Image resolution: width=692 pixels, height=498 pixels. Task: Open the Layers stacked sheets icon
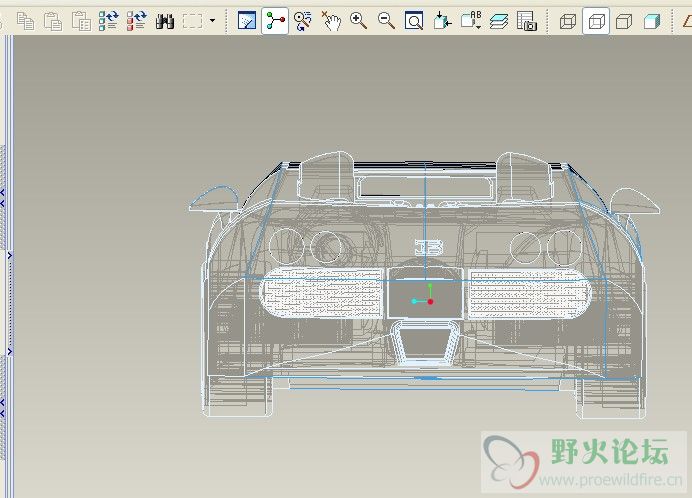pos(499,21)
